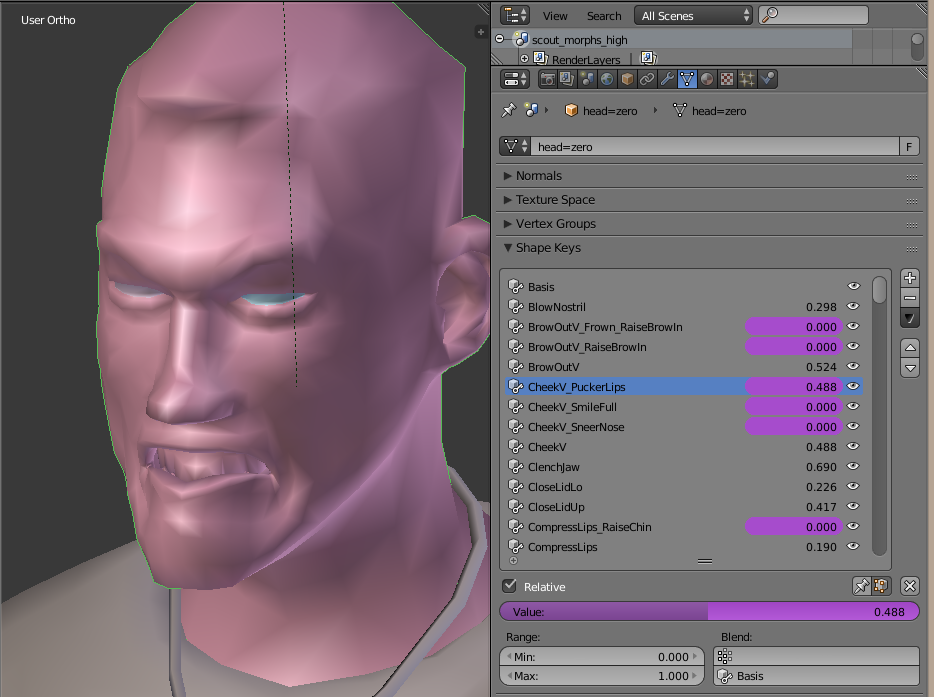Mute the BlowNostril shape key eye
Screen dimensions: 934x697
pyautogui.click(x=854, y=306)
